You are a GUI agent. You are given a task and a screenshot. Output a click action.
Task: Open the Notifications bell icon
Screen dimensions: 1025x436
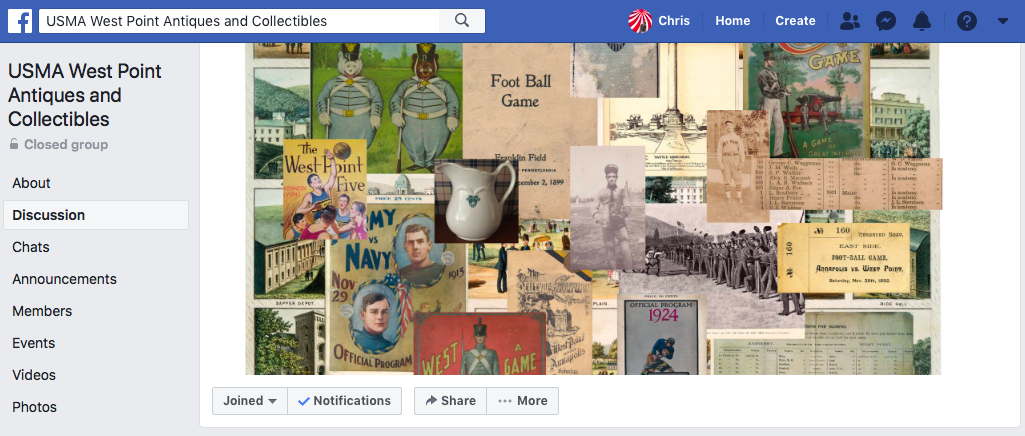922,21
